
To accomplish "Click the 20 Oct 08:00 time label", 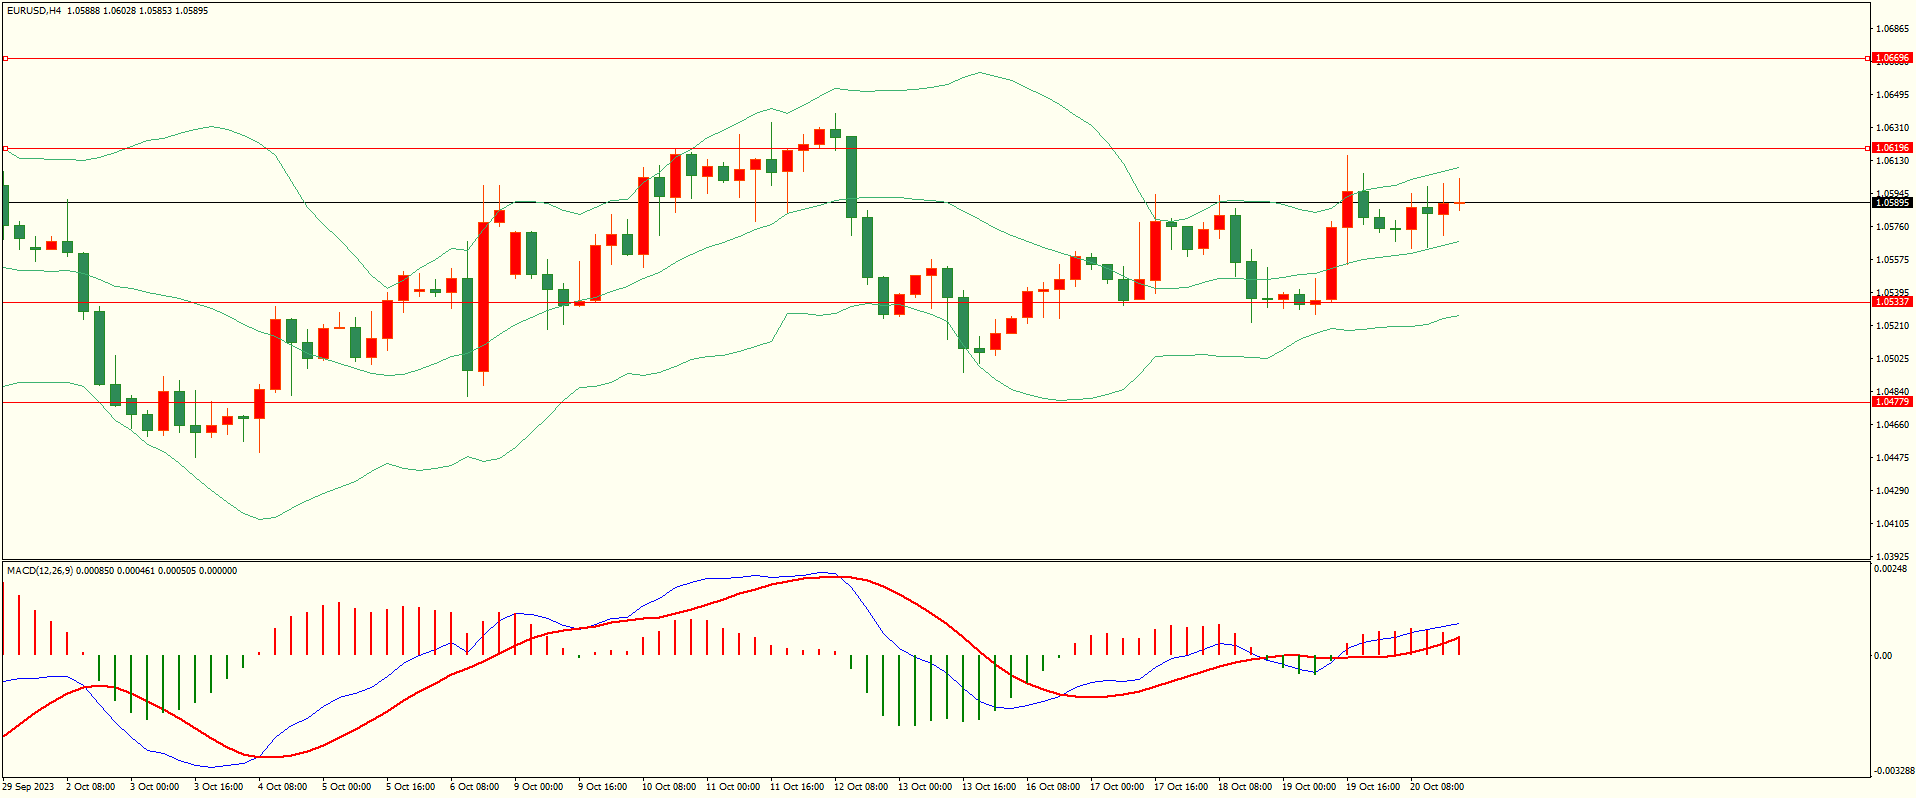I will pyautogui.click(x=1436, y=787).
